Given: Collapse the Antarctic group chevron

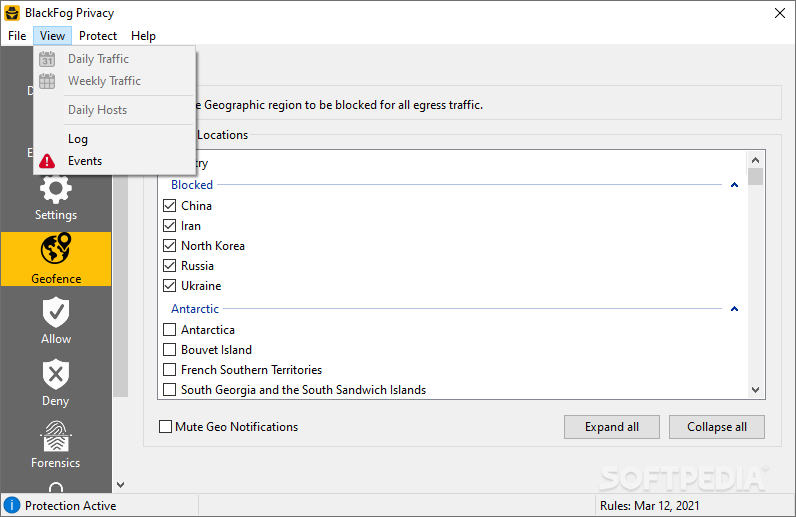Looking at the screenshot, I should (x=734, y=309).
